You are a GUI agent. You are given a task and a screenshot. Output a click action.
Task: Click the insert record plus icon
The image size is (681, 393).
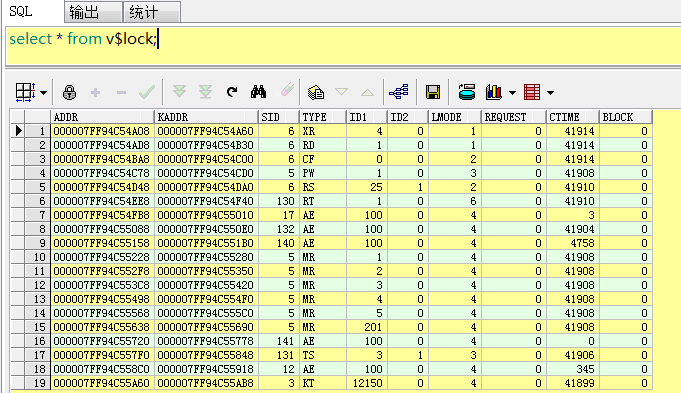pyautogui.click(x=96, y=92)
